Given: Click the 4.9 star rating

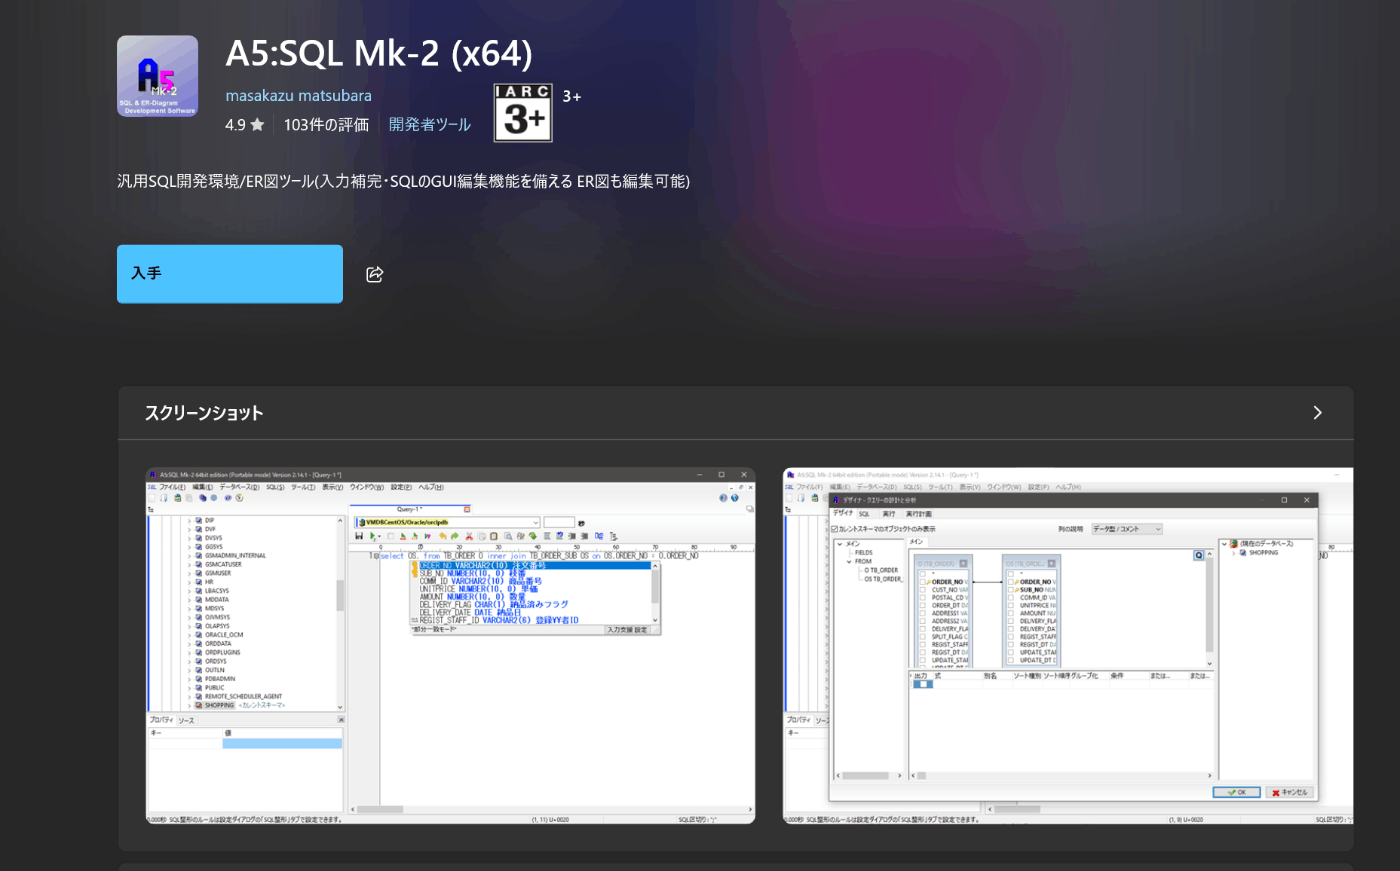Looking at the screenshot, I should pos(245,124).
